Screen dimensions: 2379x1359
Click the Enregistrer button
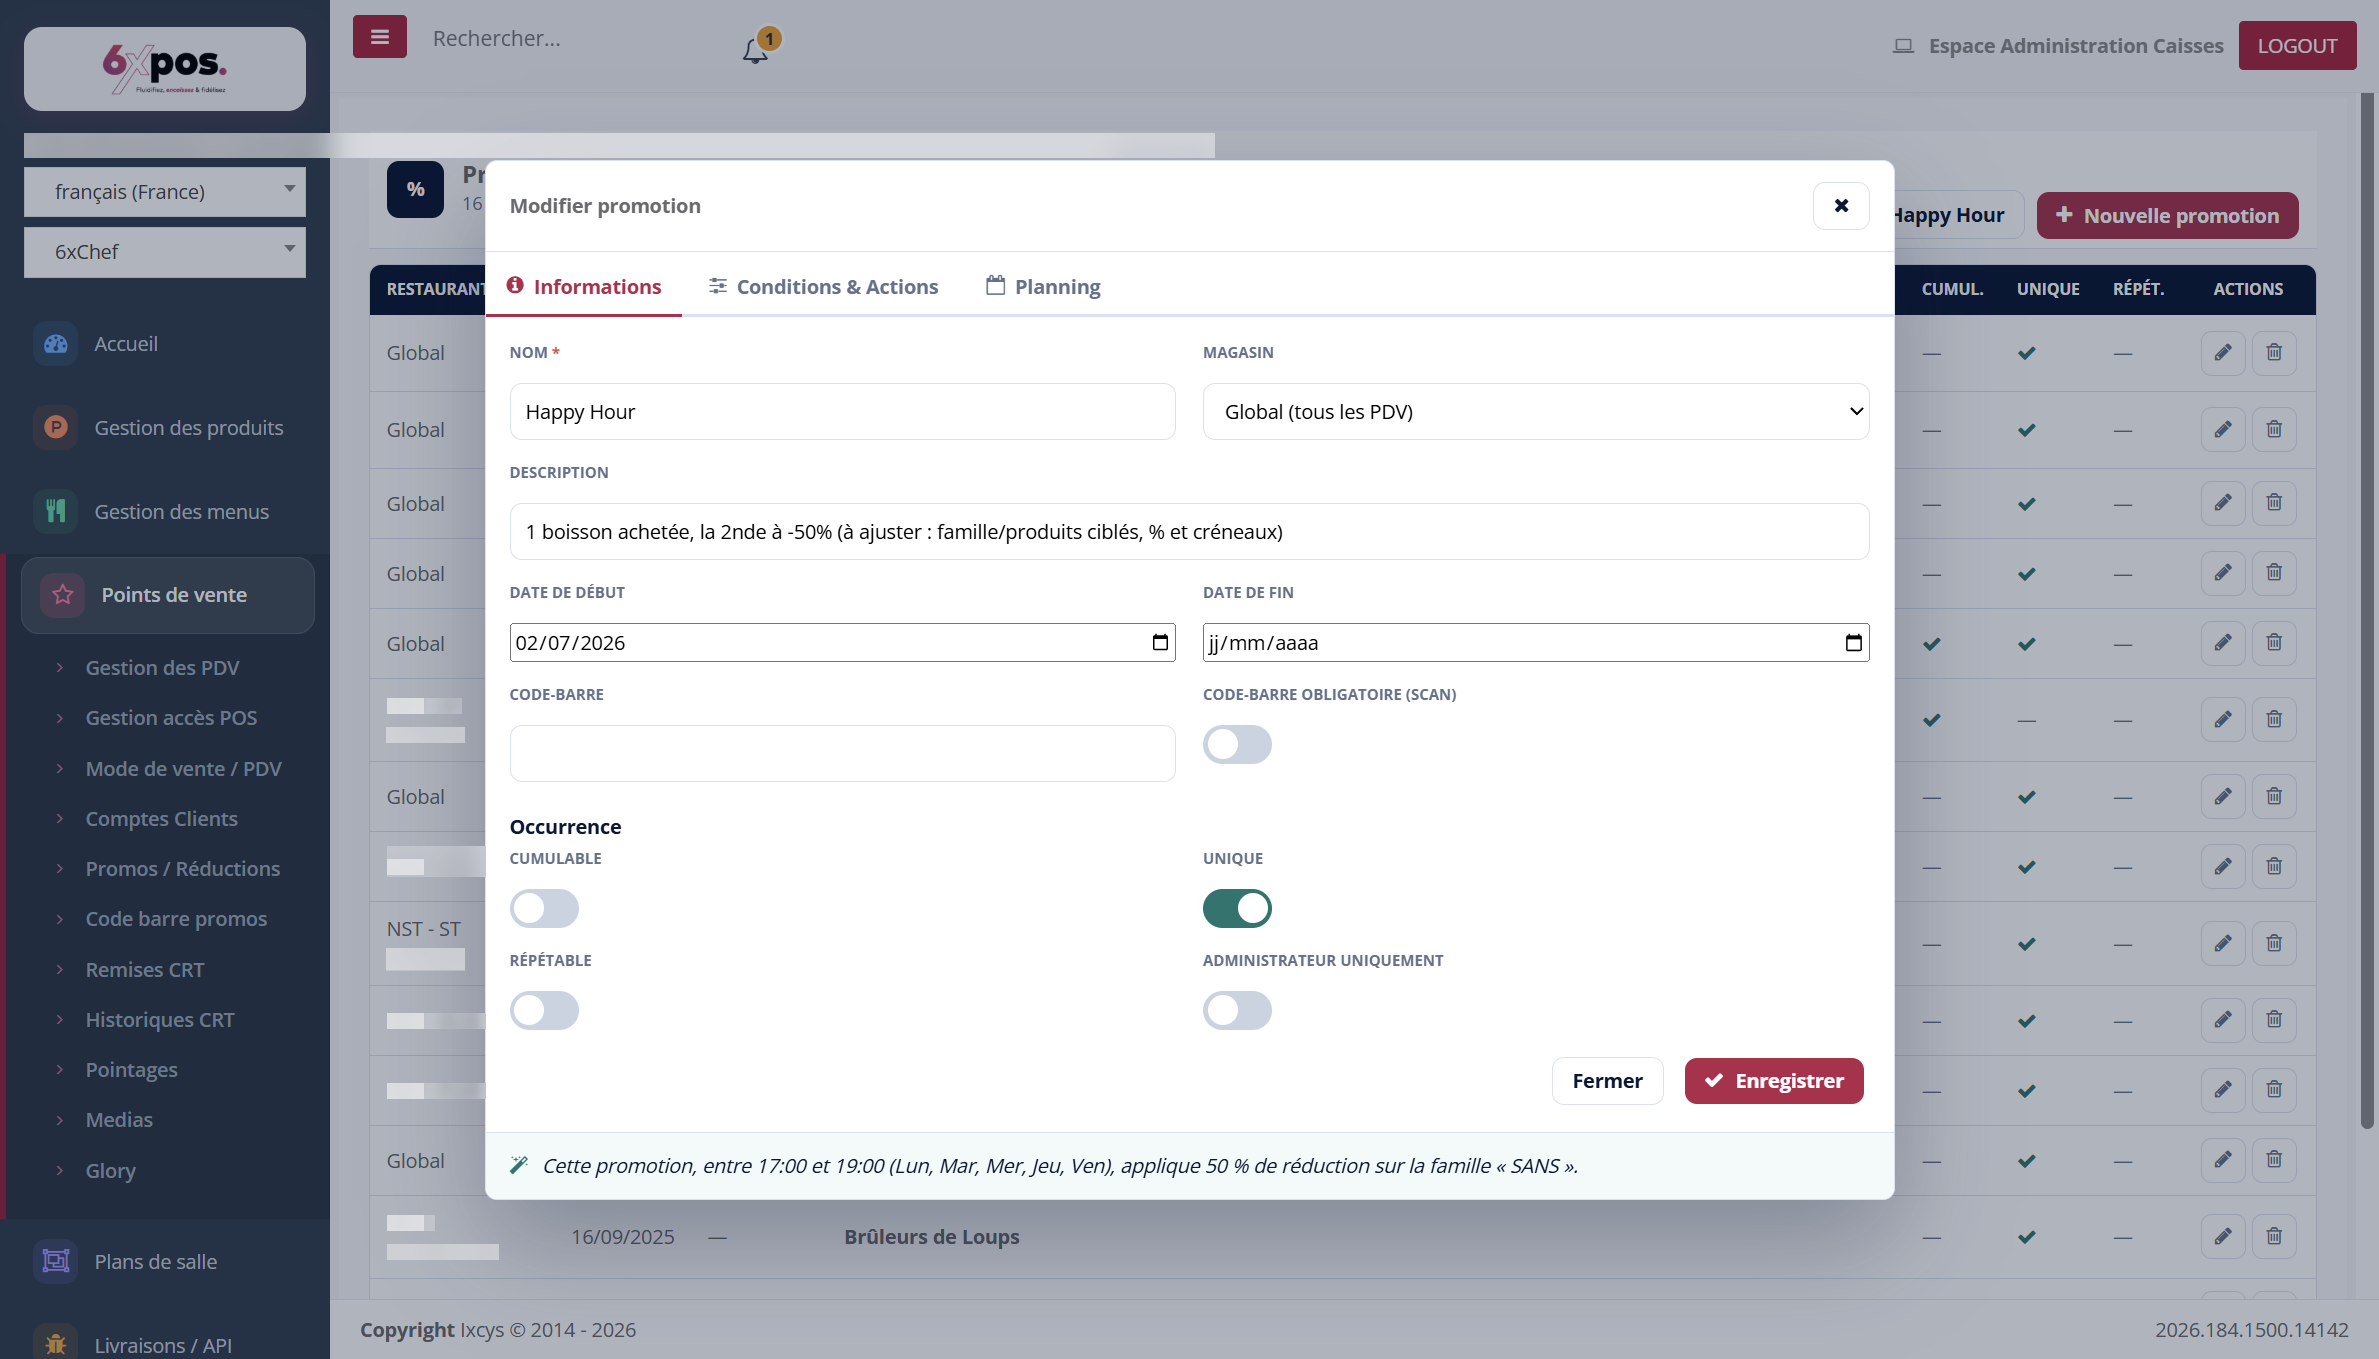click(x=1773, y=1080)
